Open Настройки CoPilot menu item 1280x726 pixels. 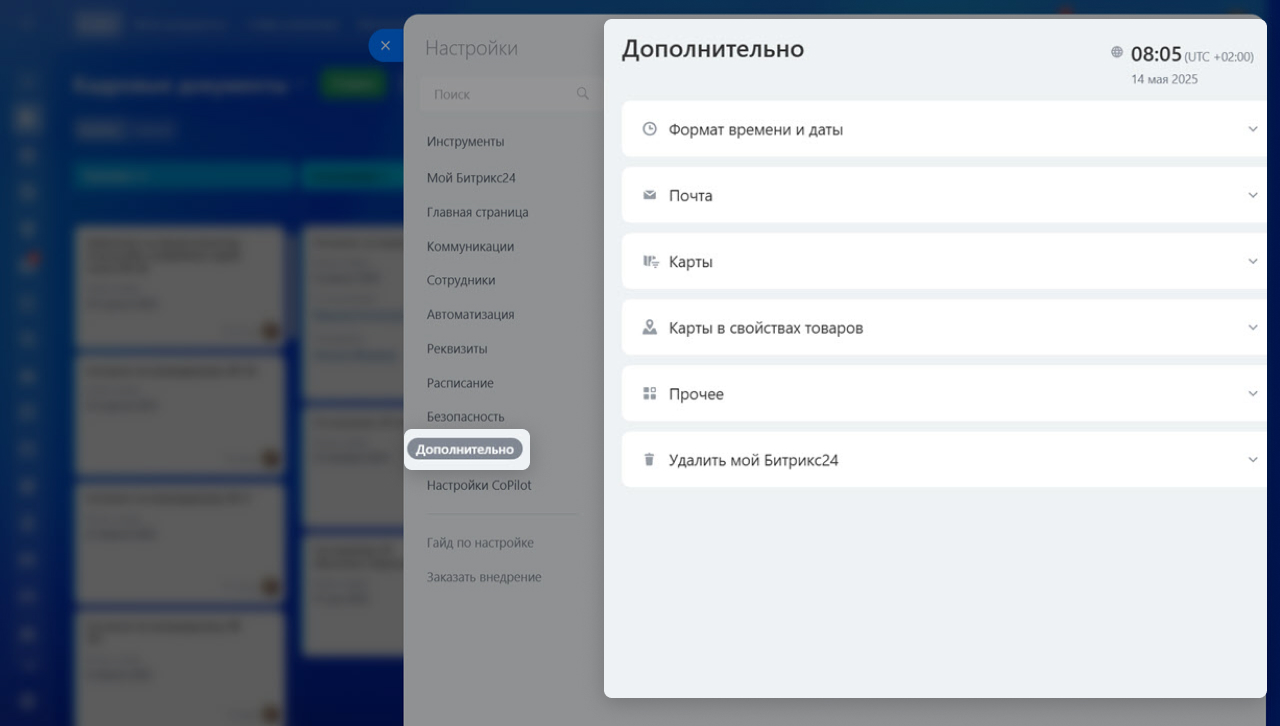(x=479, y=486)
